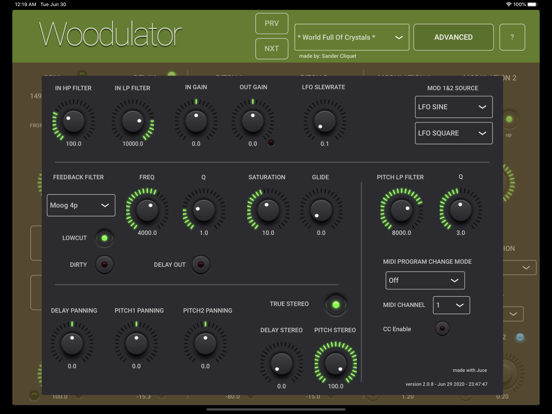Close the ADVANCED settings panel
Image resolution: width=552 pixels, height=414 pixels.
(x=453, y=37)
